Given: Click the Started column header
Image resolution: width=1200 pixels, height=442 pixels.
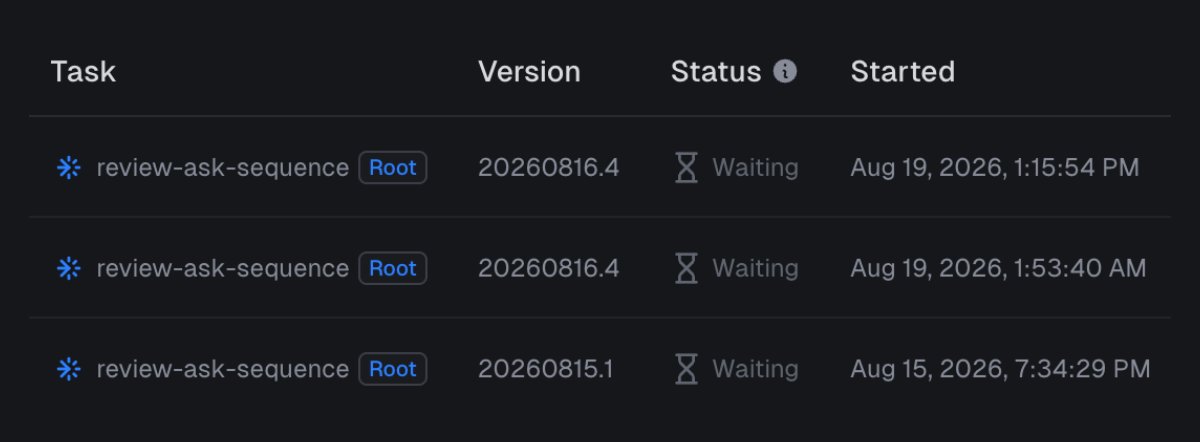Looking at the screenshot, I should click(902, 71).
